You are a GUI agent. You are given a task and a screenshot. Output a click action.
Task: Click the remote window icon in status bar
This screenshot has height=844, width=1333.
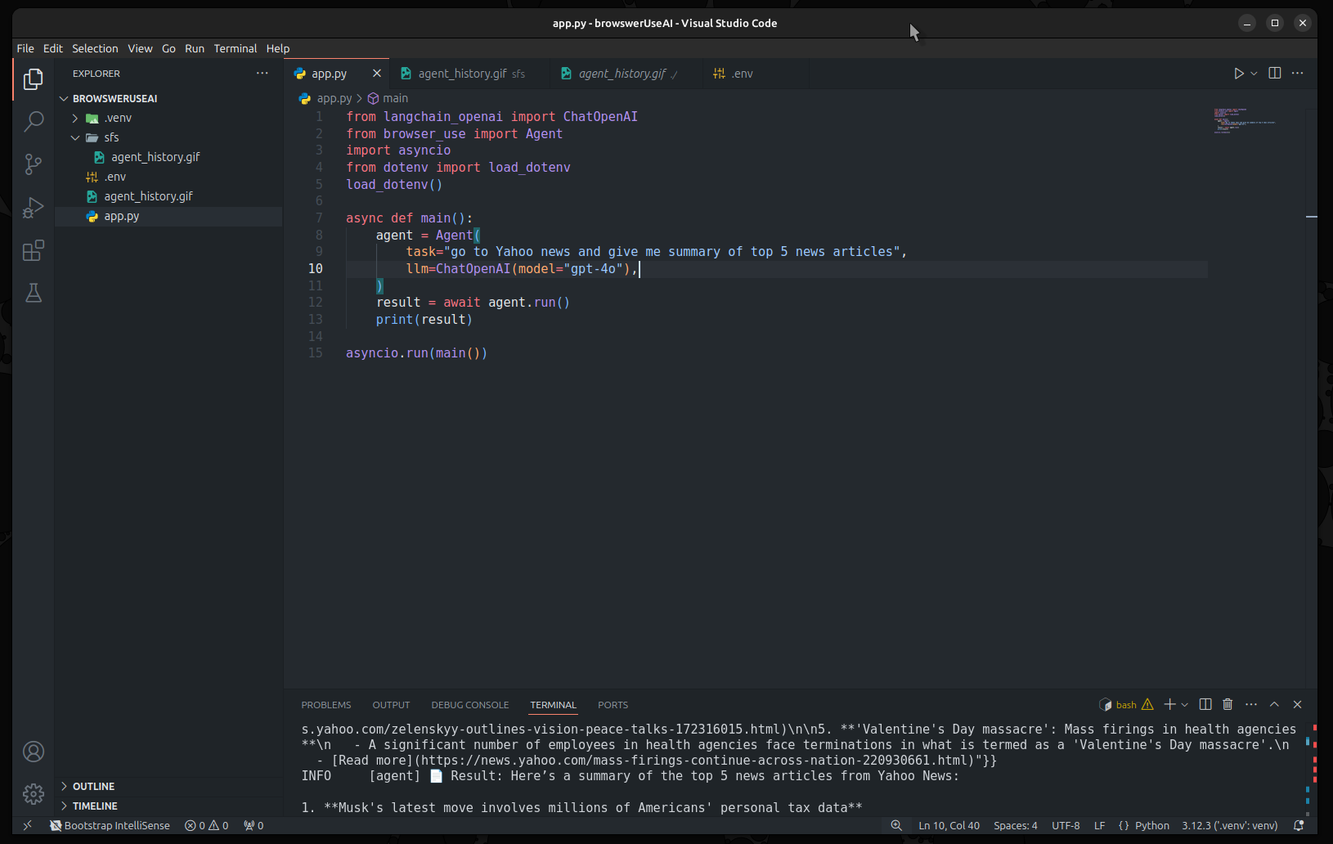pos(27,826)
